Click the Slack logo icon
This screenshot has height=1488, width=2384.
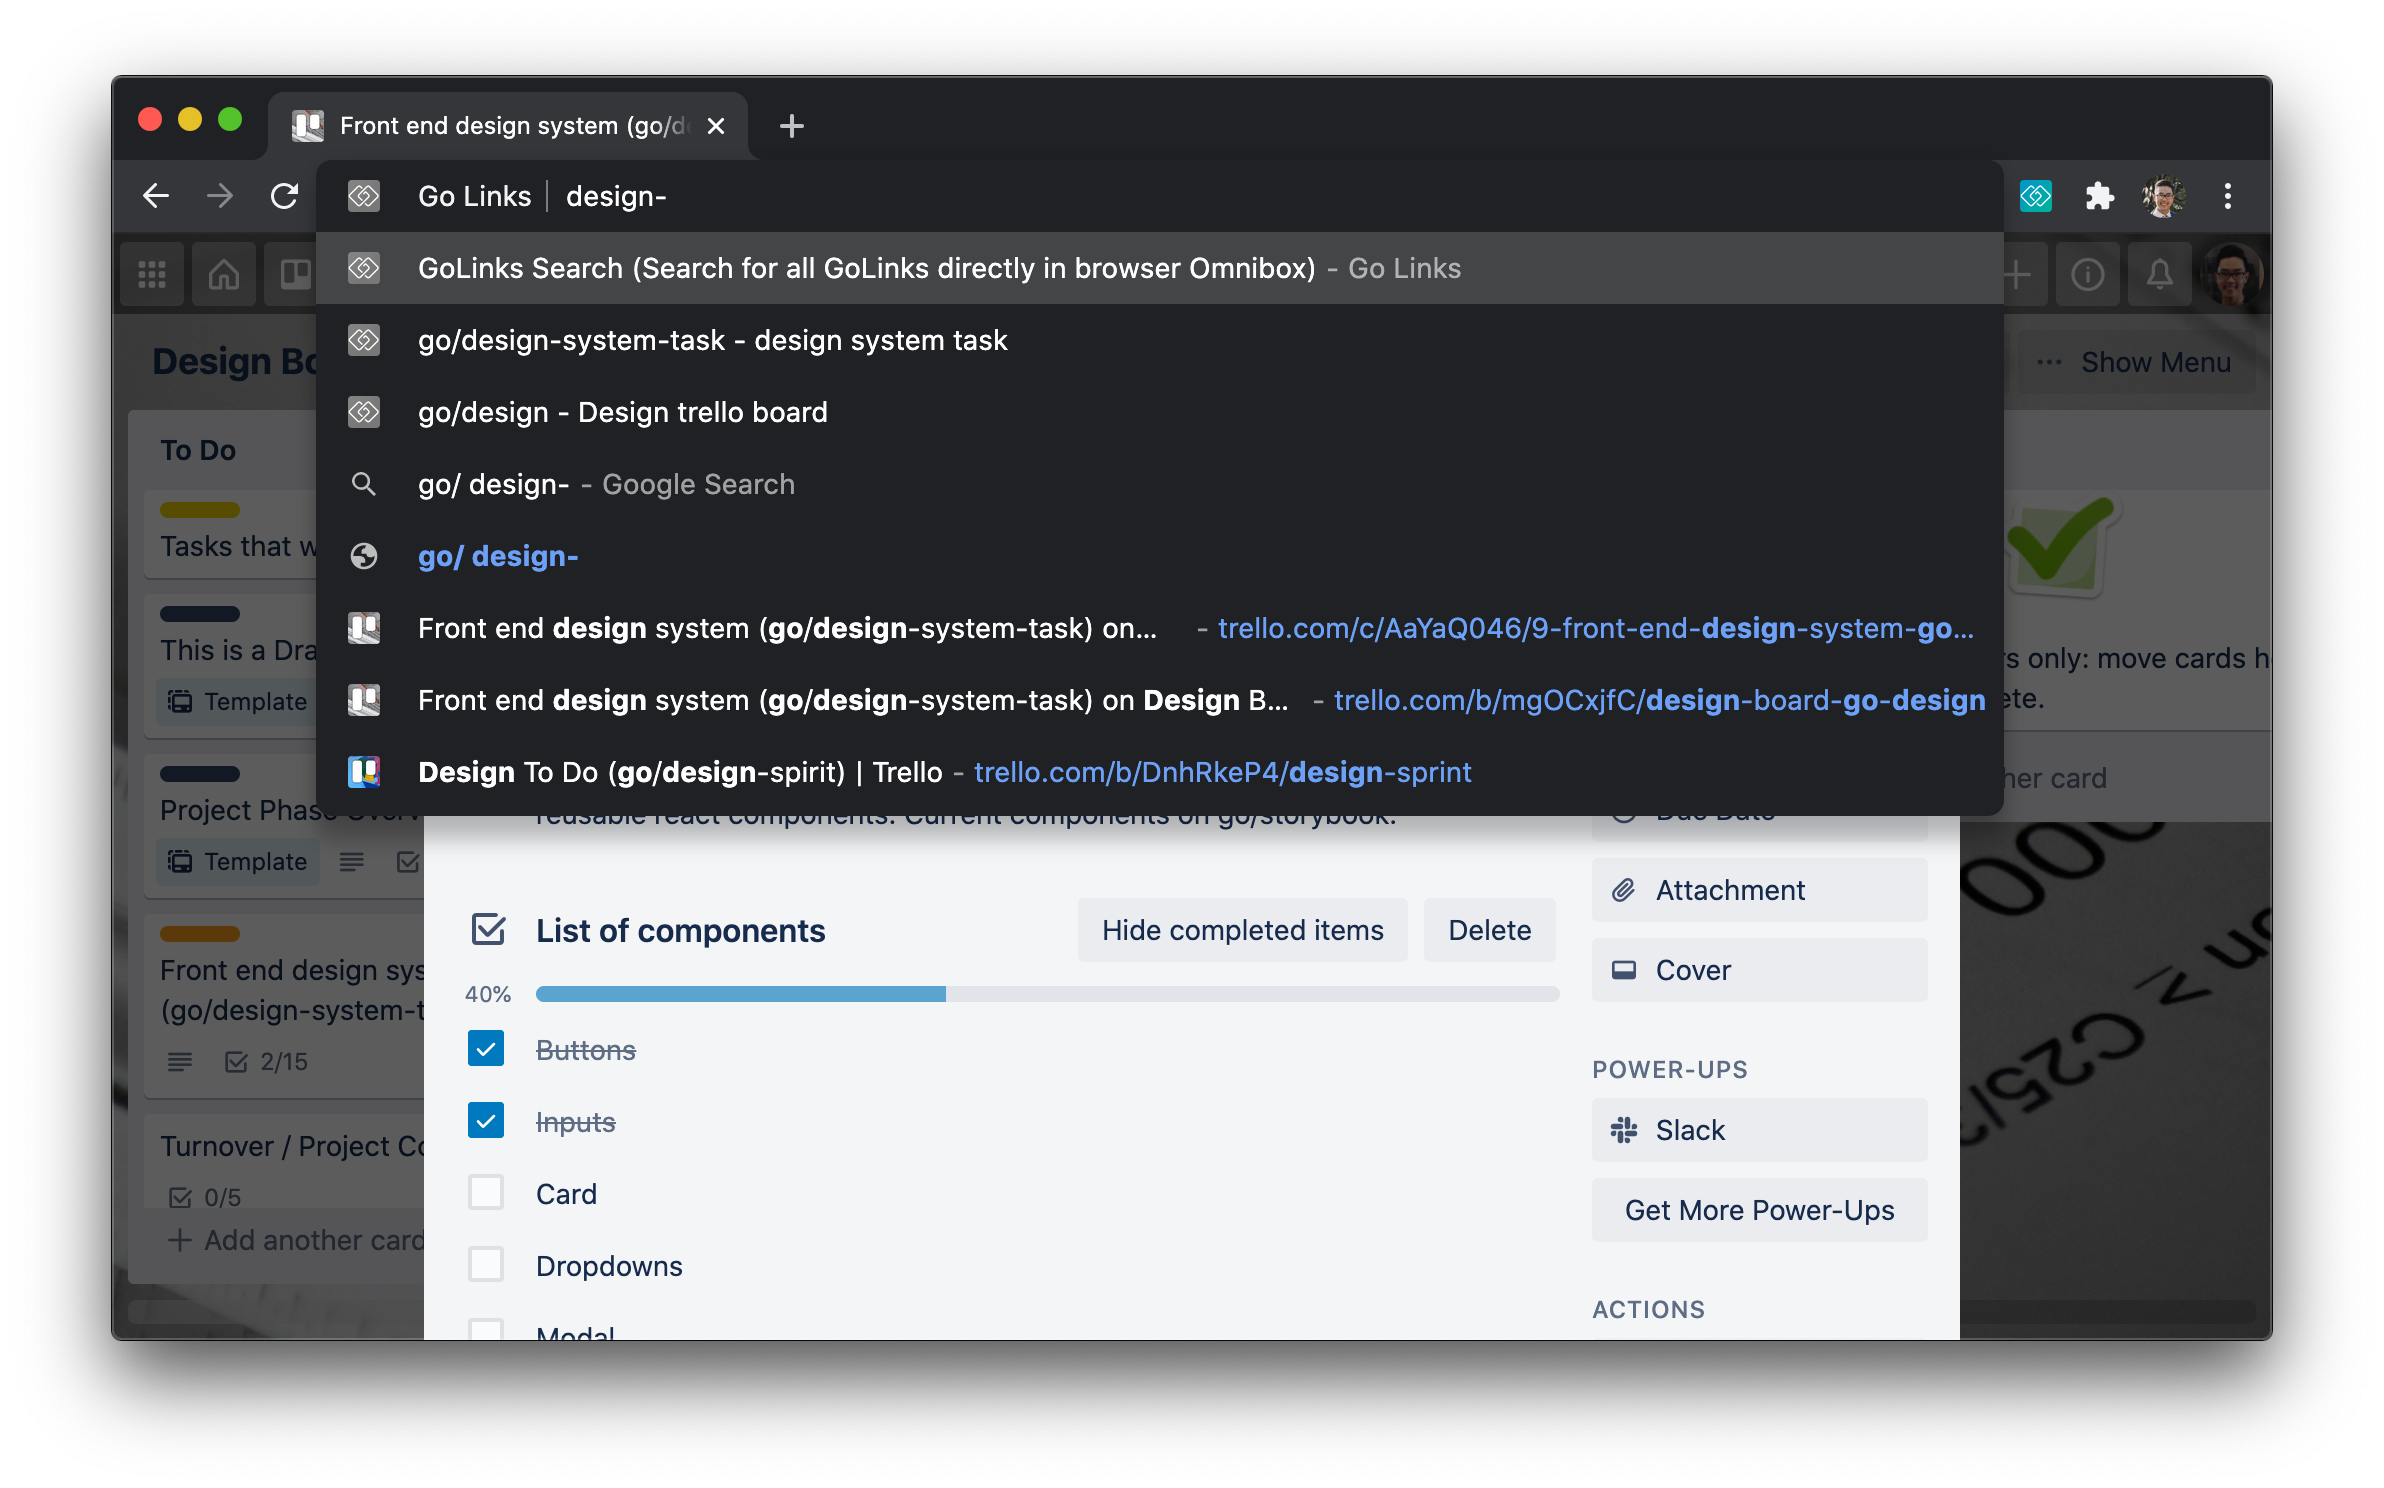[1624, 1130]
